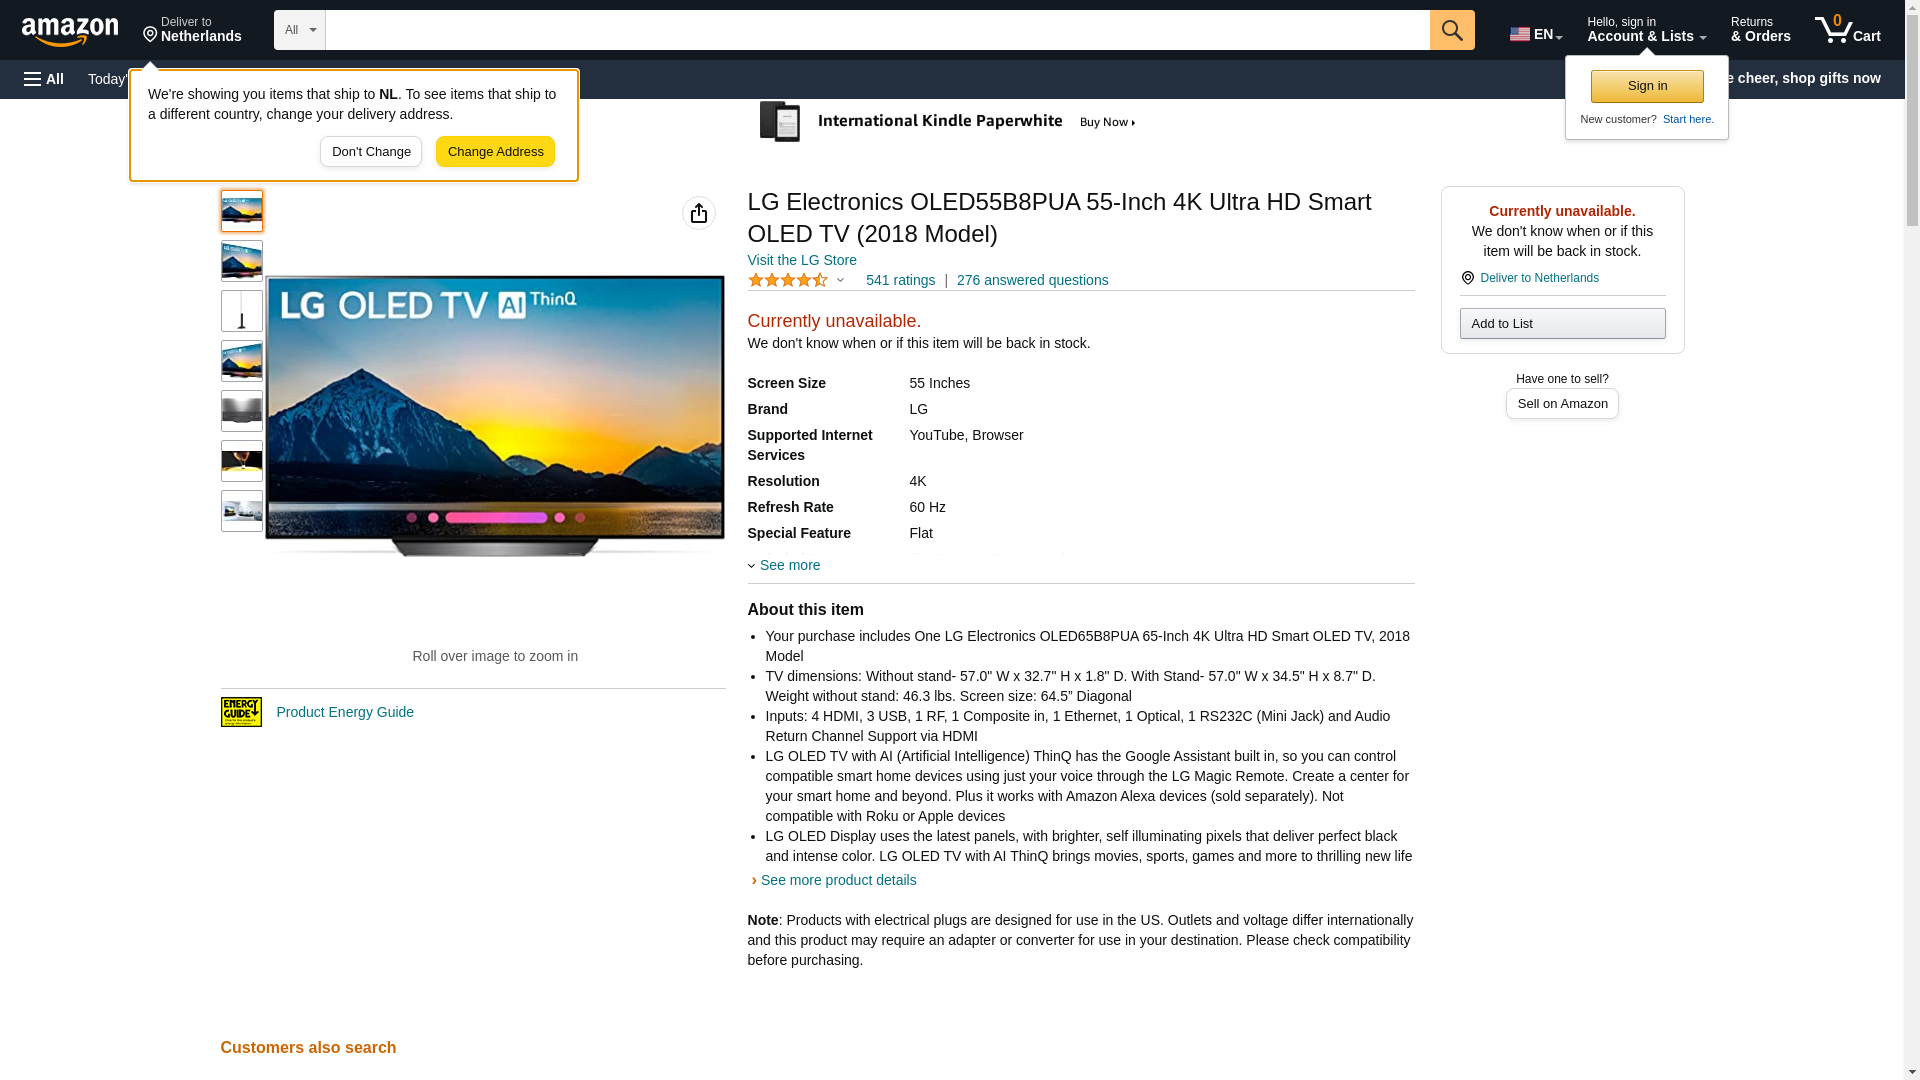Click Don't Change button
The image size is (1920, 1080).
coord(371,152)
